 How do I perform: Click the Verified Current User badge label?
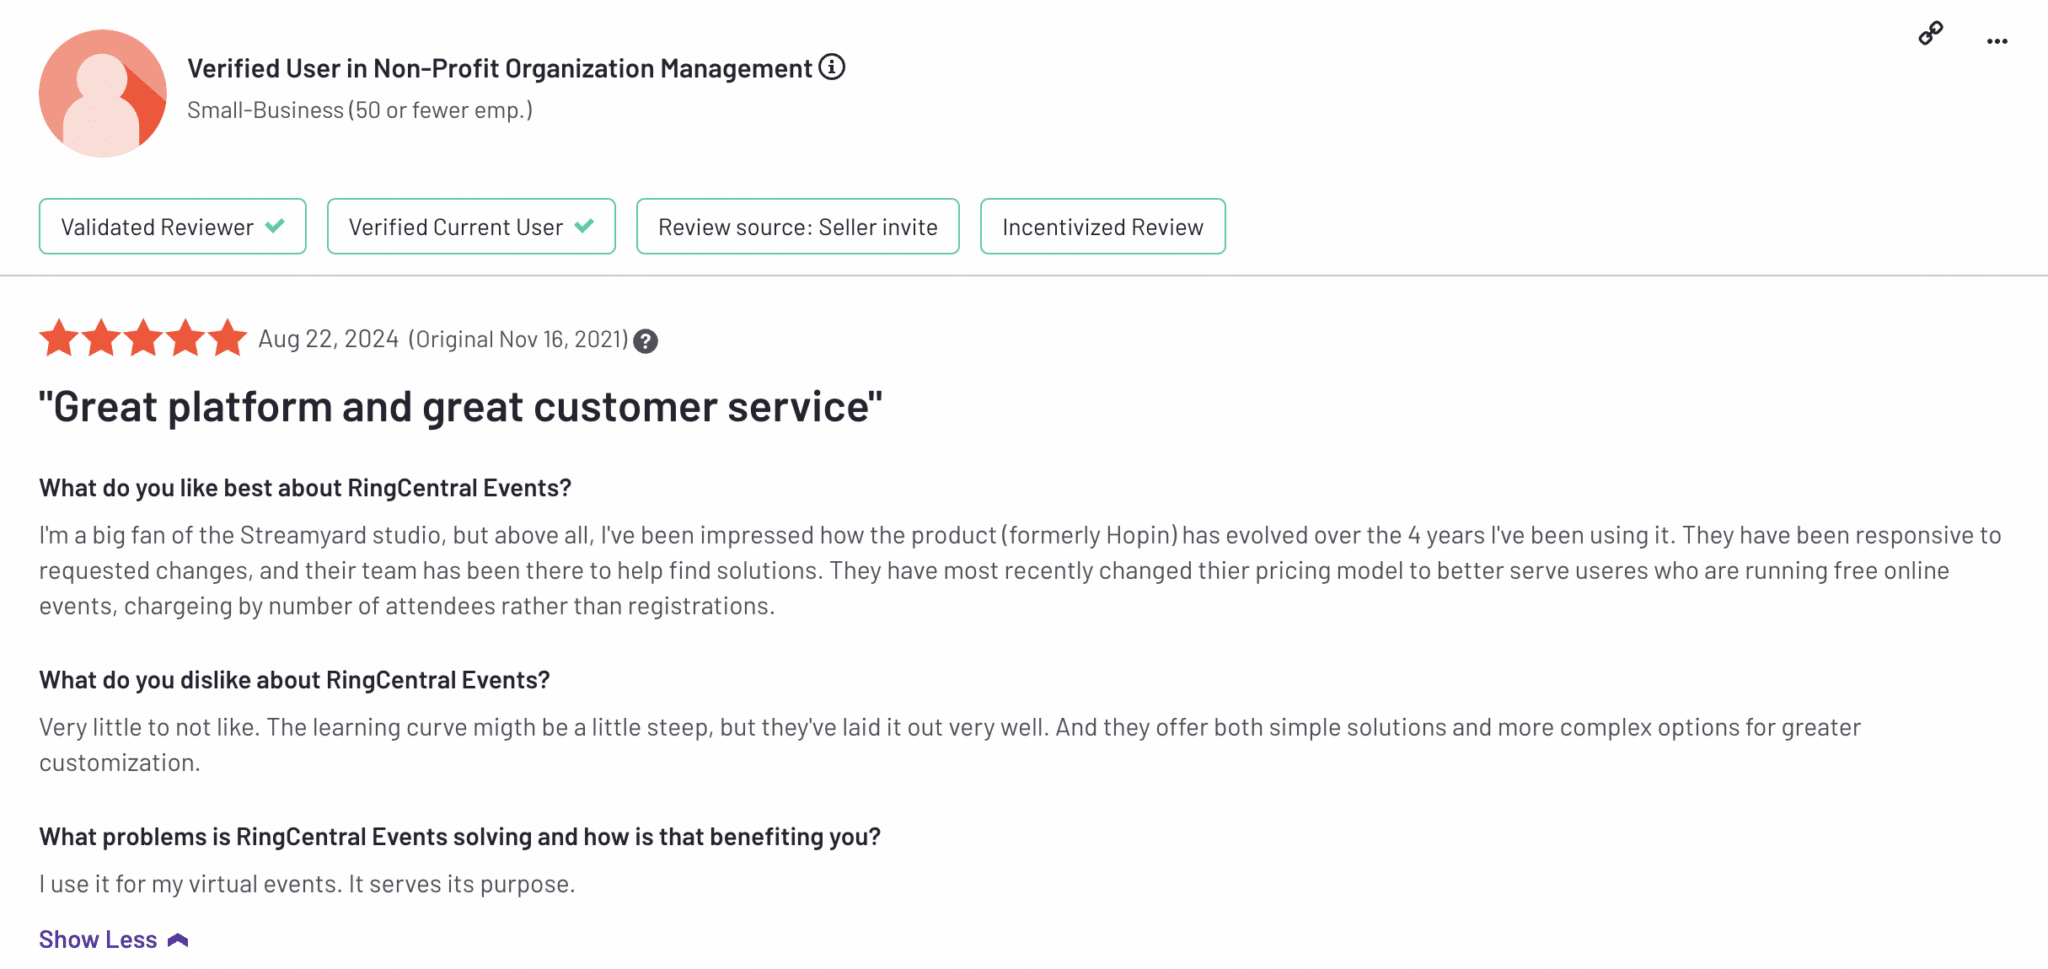point(455,227)
